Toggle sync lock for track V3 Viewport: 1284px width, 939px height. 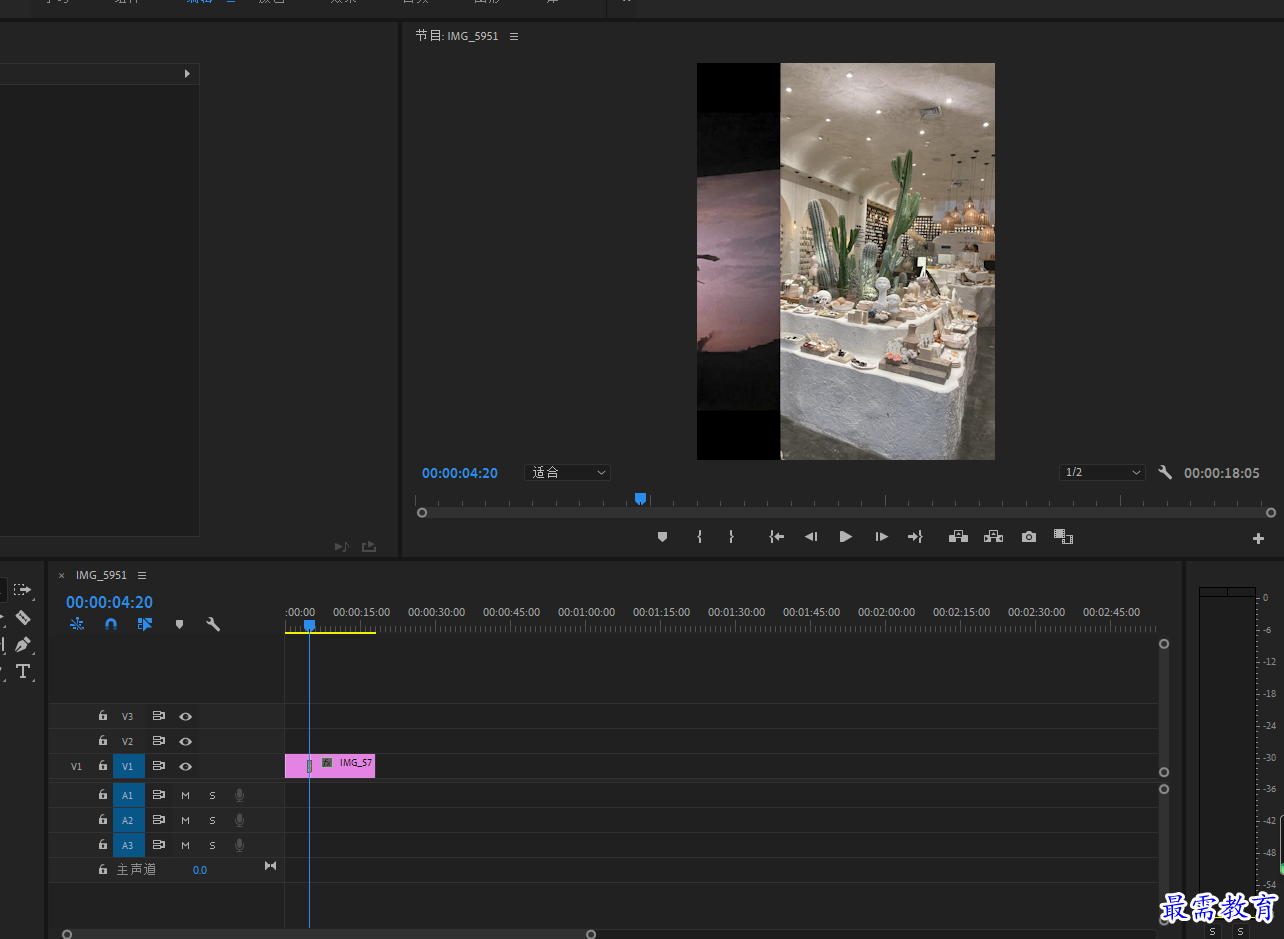[159, 716]
